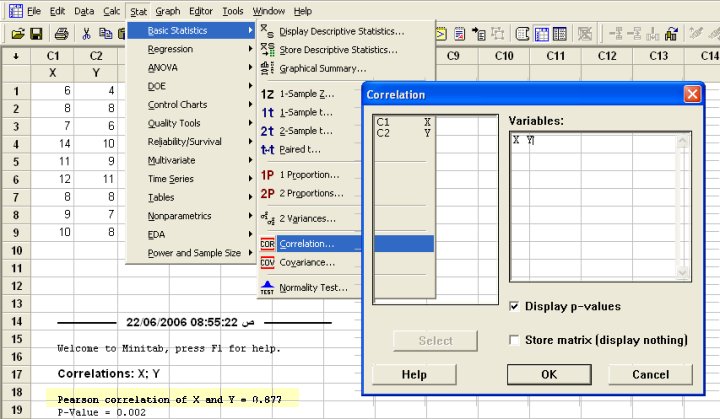
Task: Click row header 9 in worksheet
Action: tap(16, 232)
